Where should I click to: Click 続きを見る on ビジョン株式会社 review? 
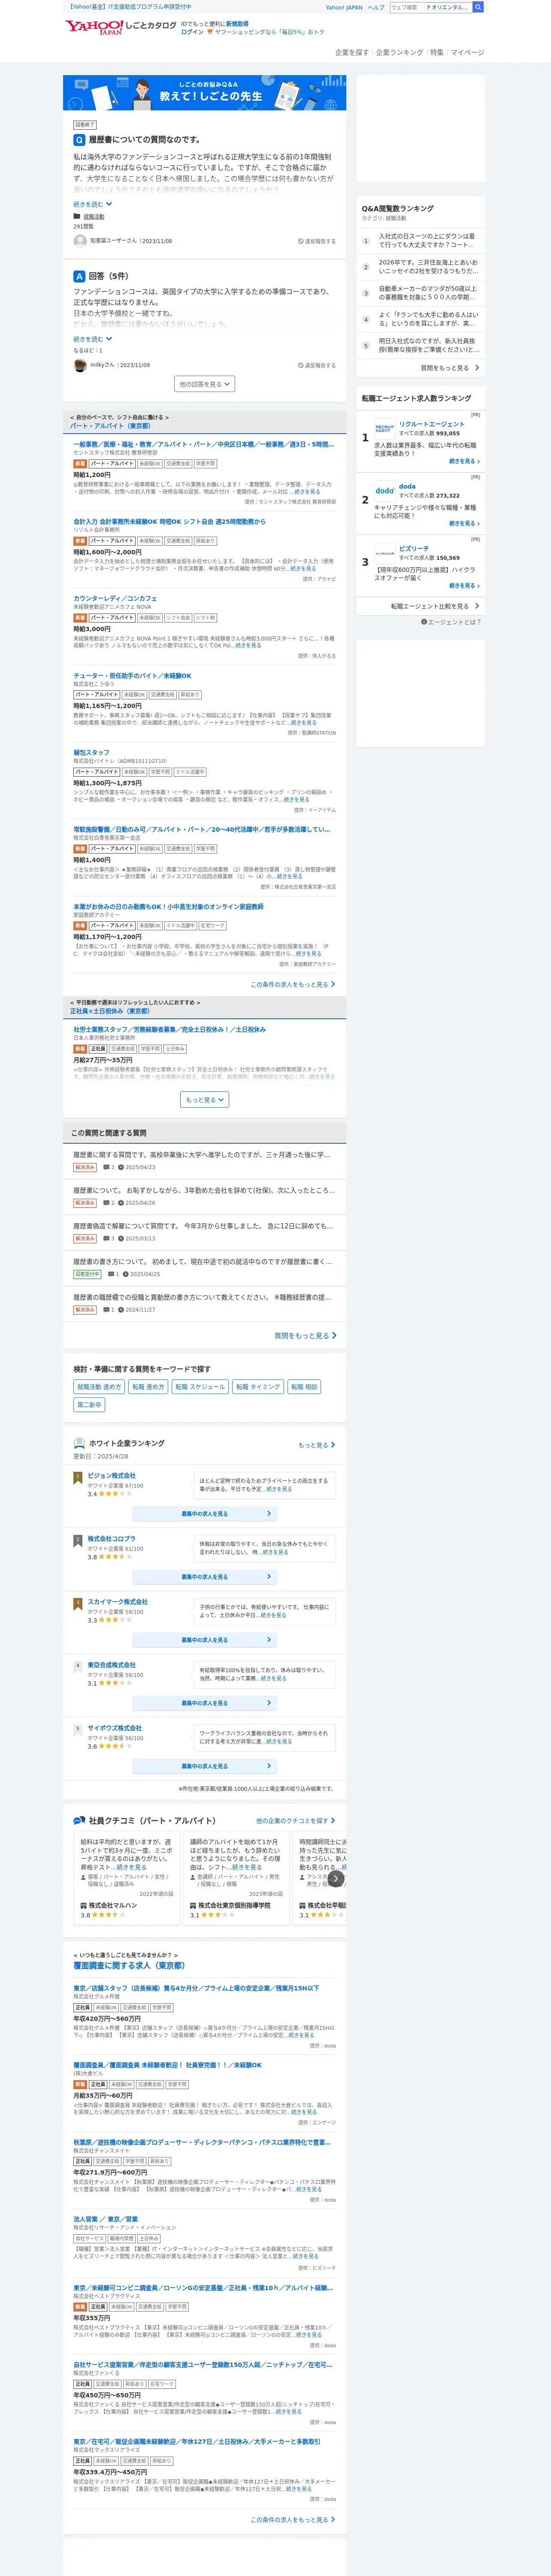[x=279, y=1489]
